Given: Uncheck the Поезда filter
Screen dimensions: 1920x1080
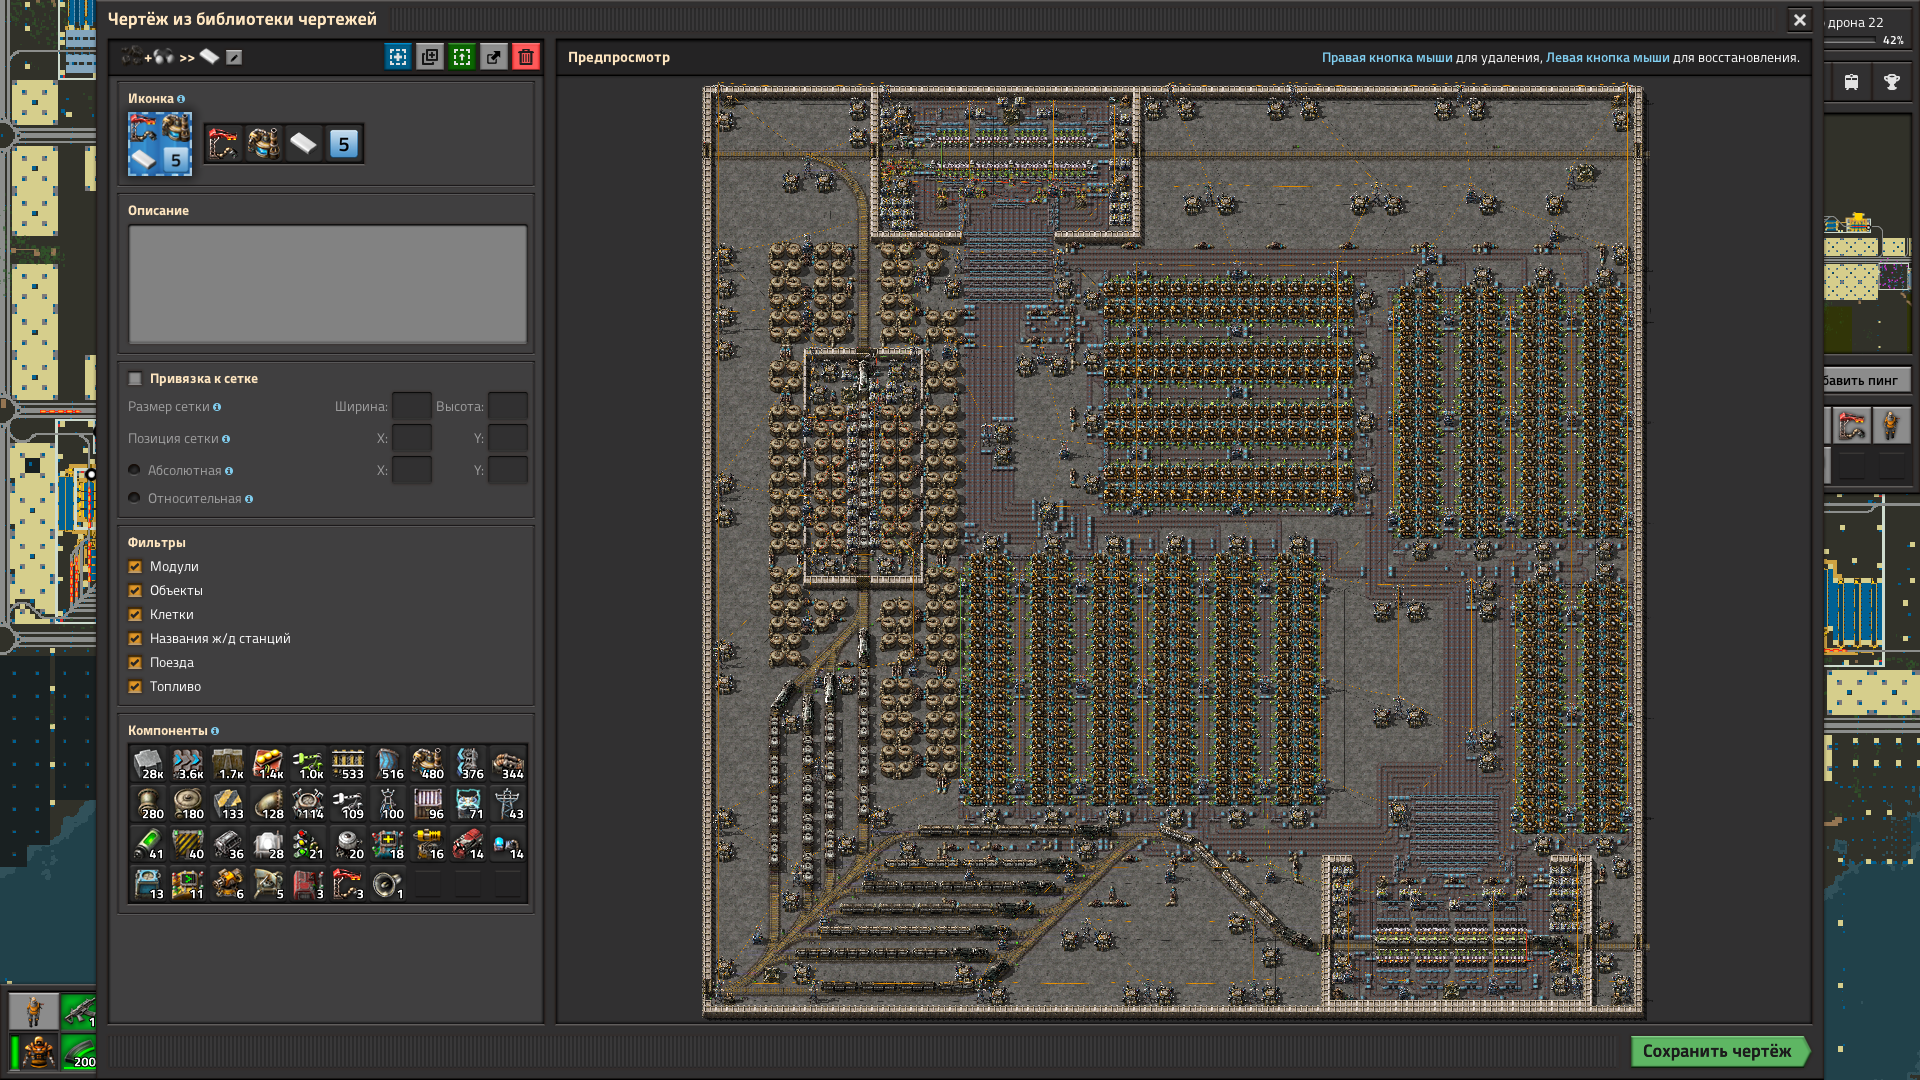Looking at the screenshot, I should 135,663.
